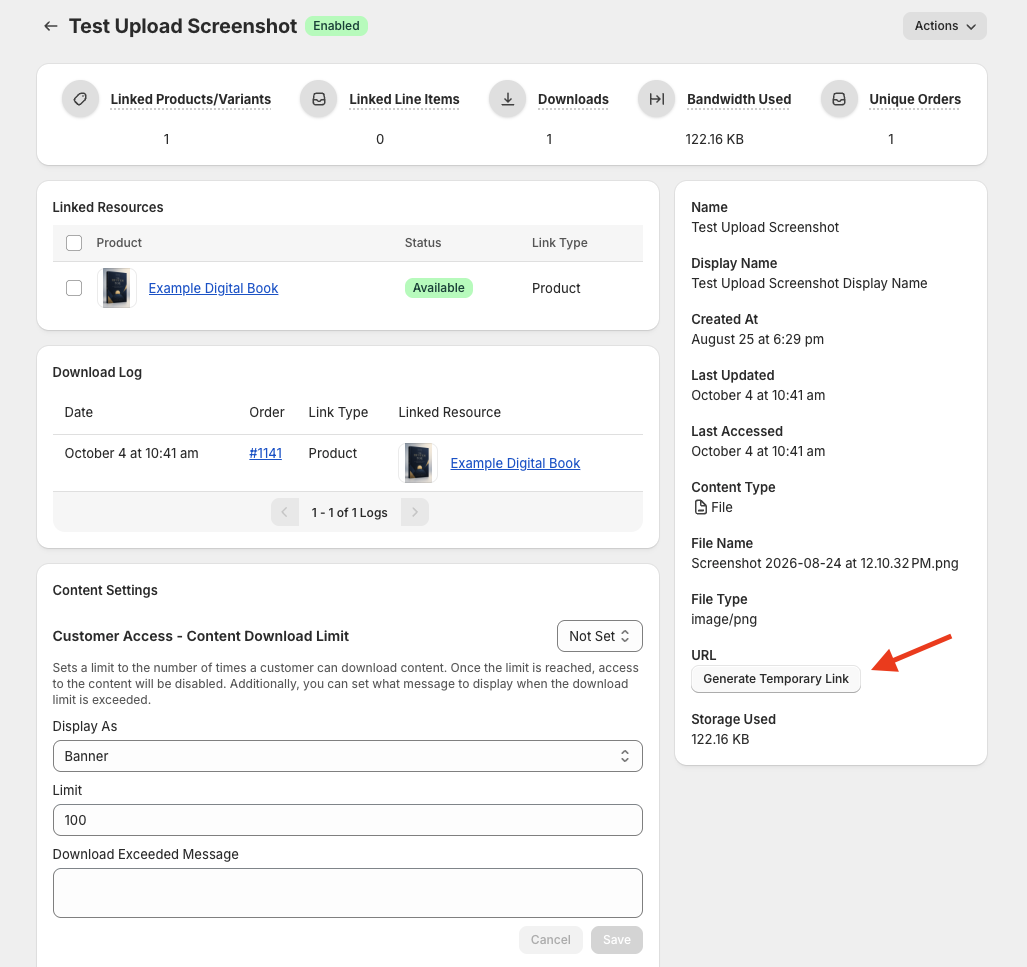Click the Save button
1027x967 pixels.
[616, 939]
